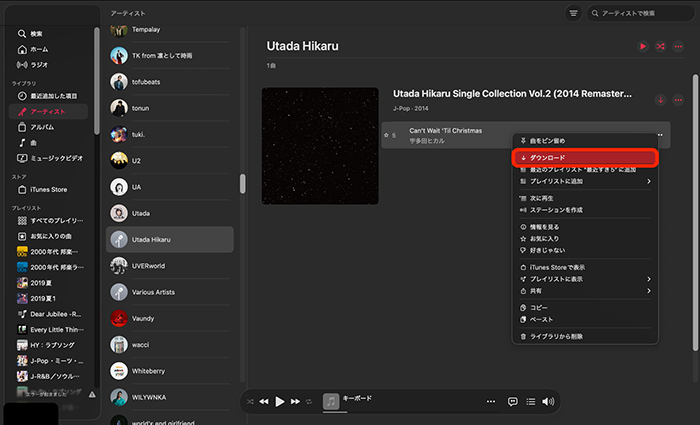The image size is (700, 425).
Task: Choose Play Next from context menu
Action: point(585,198)
